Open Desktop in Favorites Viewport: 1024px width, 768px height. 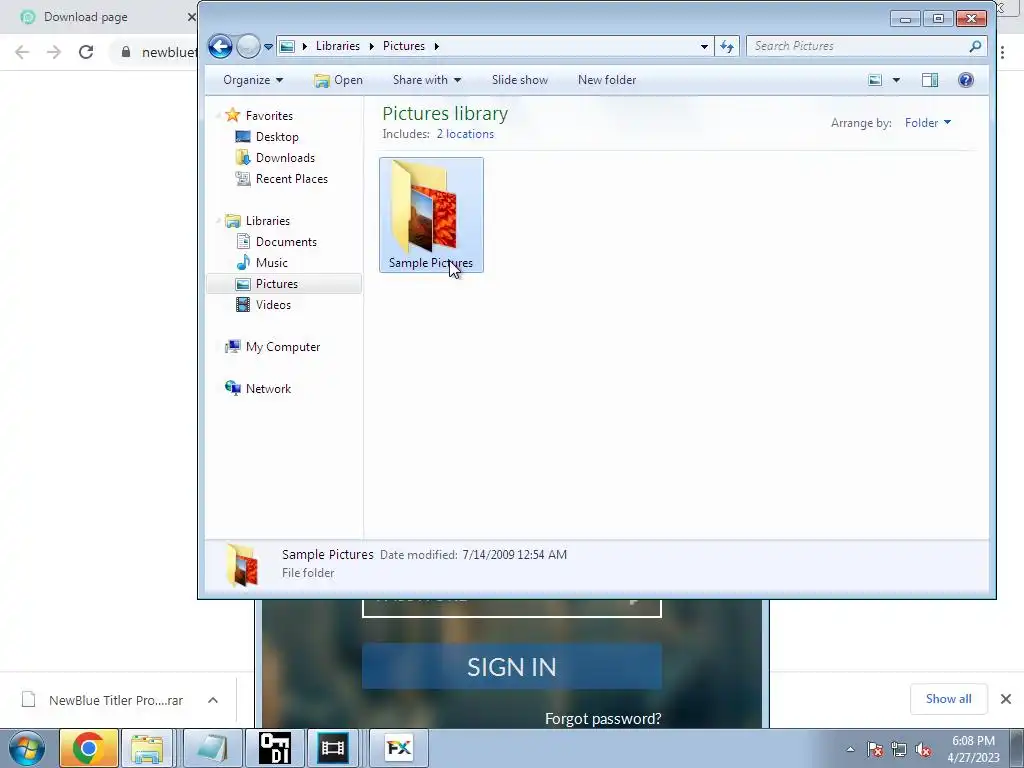(277, 137)
